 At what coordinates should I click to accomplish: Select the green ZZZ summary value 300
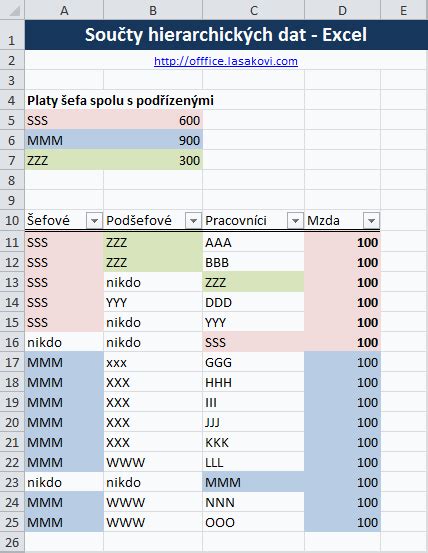click(153, 160)
